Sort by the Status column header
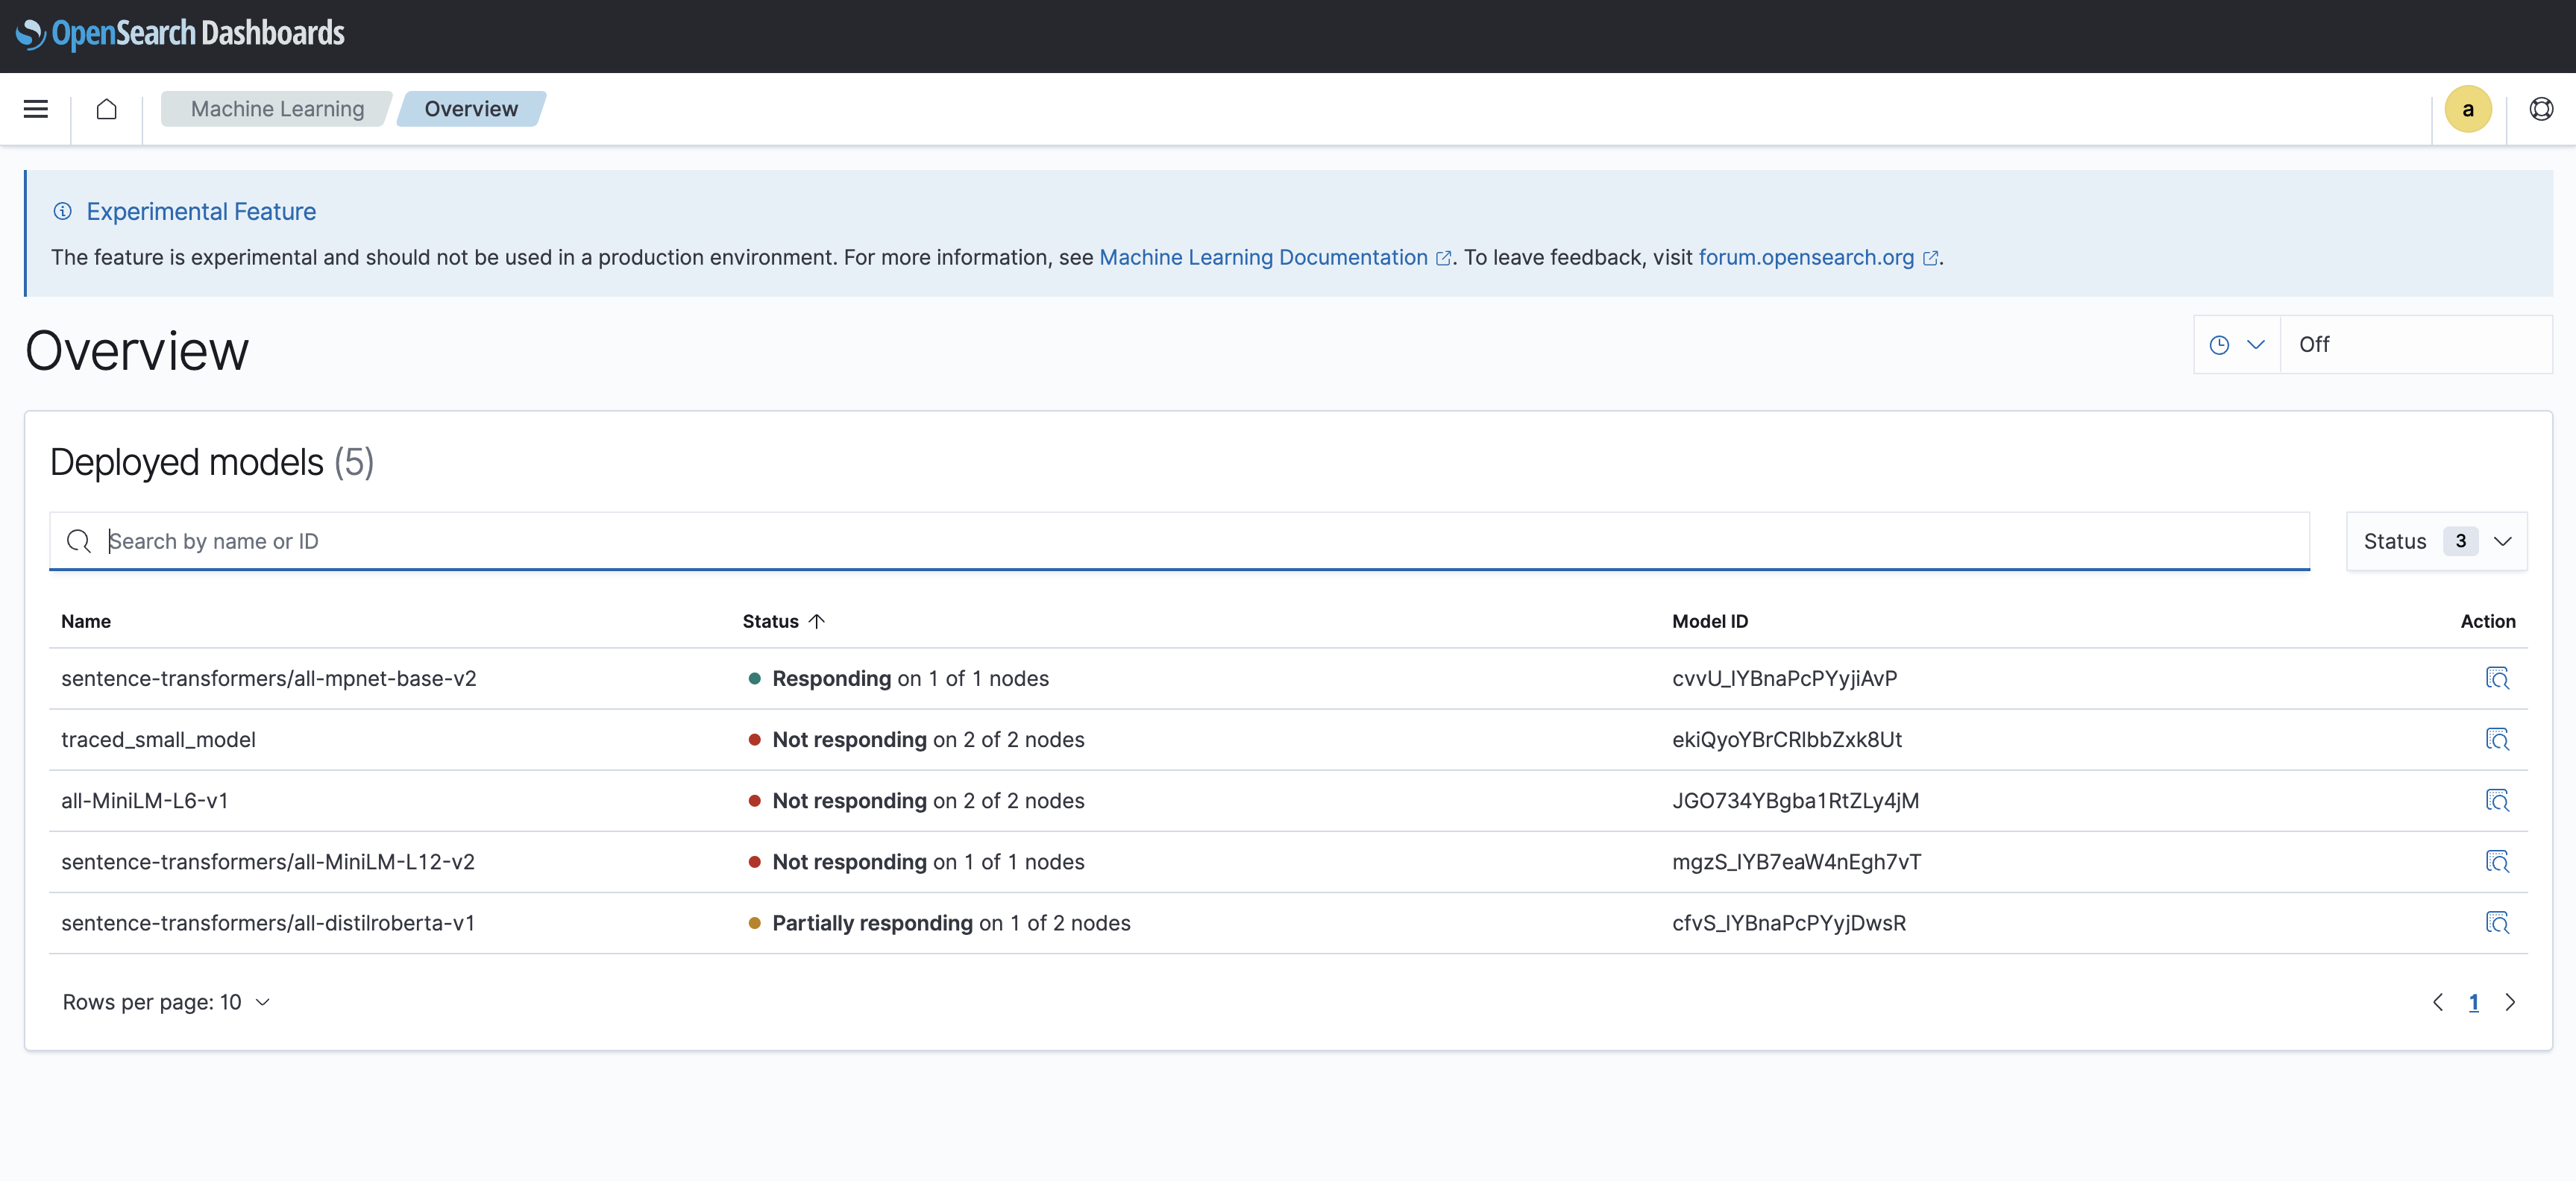Image resolution: width=2576 pixels, height=1181 pixels. 783,621
